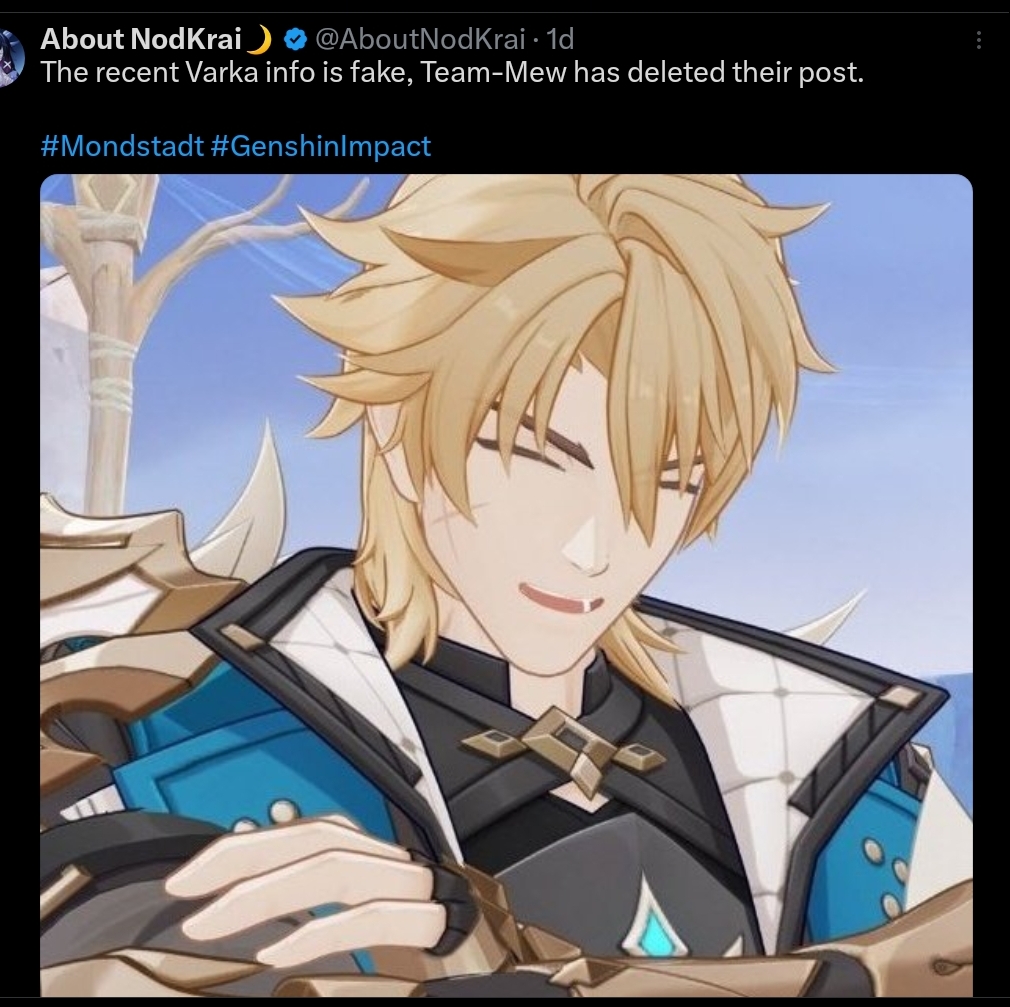Click the glowing blue gem on the chest
This screenshot has height=1007, width=1010.
coord(655,925)
